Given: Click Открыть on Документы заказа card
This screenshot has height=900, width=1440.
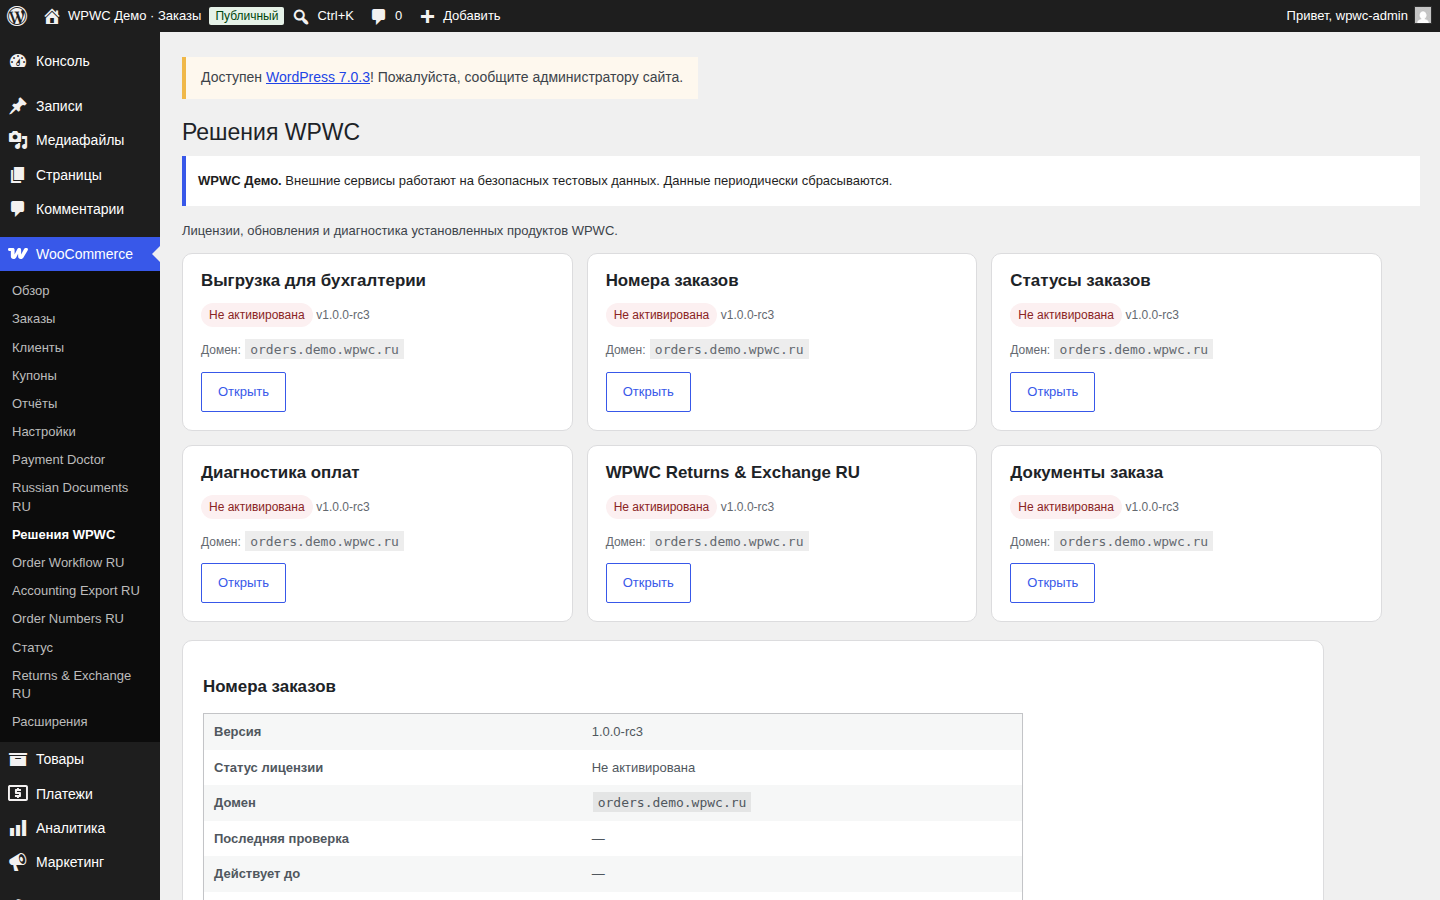Looking at the screenshot, I should point(1052,583).
